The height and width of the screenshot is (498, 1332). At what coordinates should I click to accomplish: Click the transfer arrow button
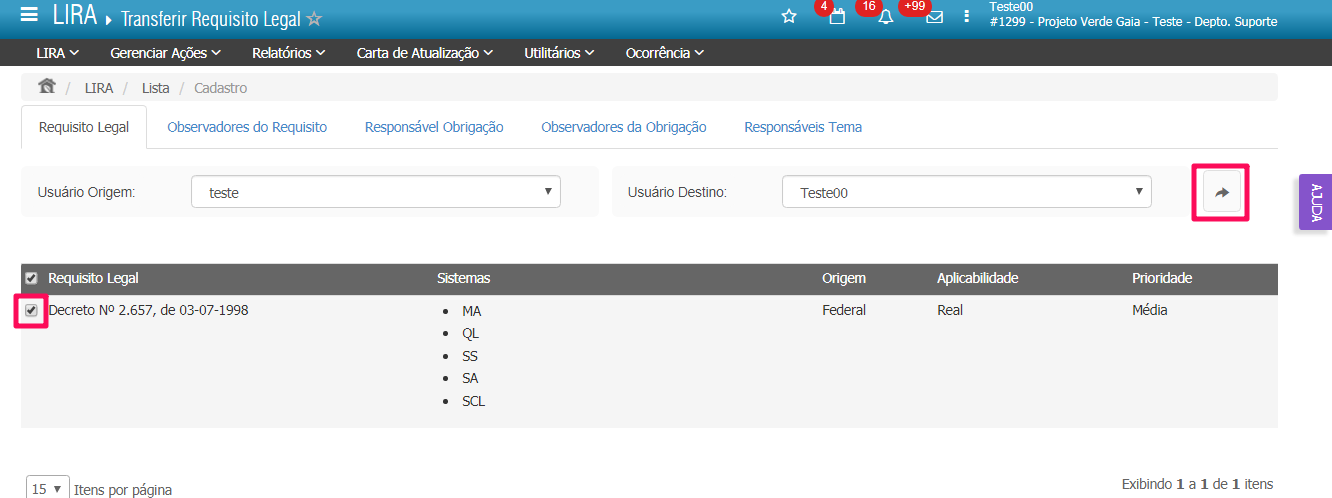(x=1221, y=193)
